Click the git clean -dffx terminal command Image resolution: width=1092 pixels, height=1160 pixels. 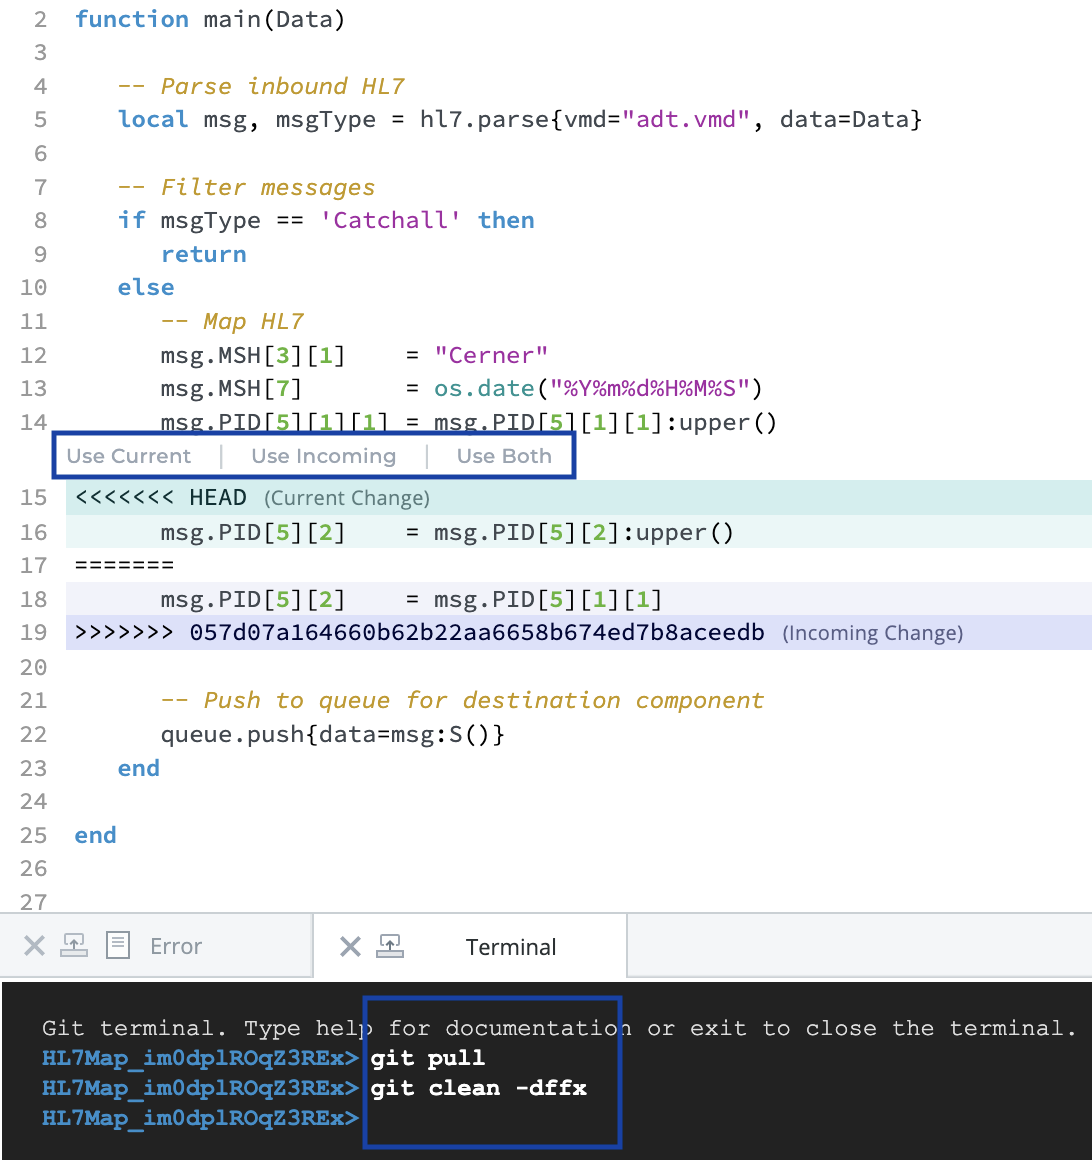pyautogui.click(x=478, y=1088)
